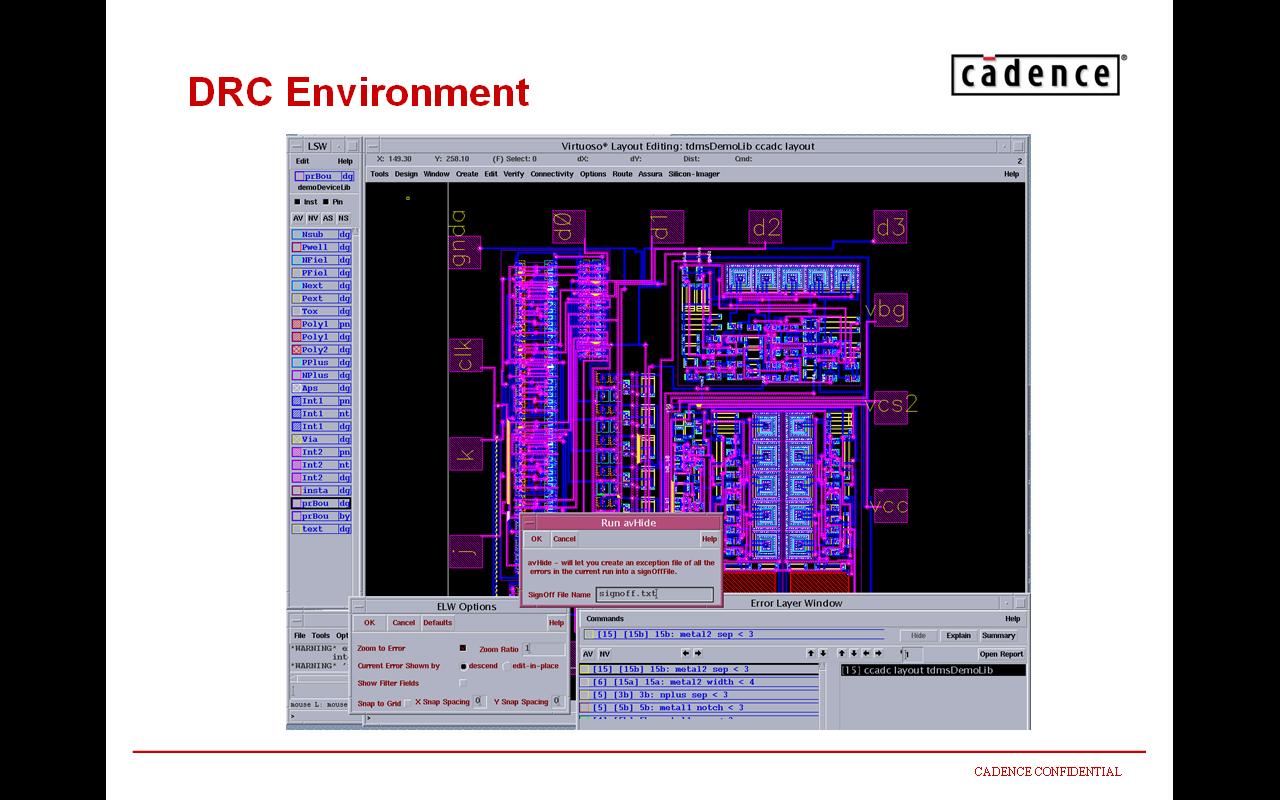Click AV button in the LSW panel
Viewport: 1280px width, 800px height.
point(298,218)
